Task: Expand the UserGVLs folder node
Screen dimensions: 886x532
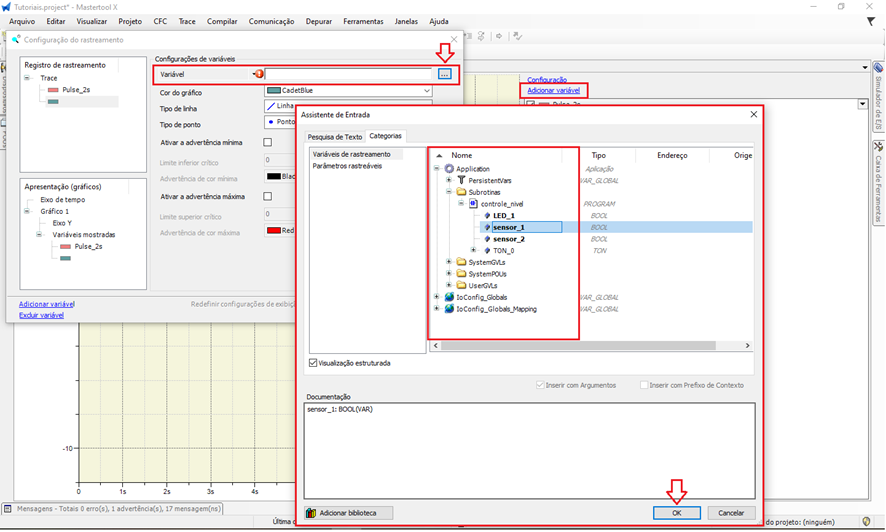Action: pyautogui.click(x=449, y=285)
